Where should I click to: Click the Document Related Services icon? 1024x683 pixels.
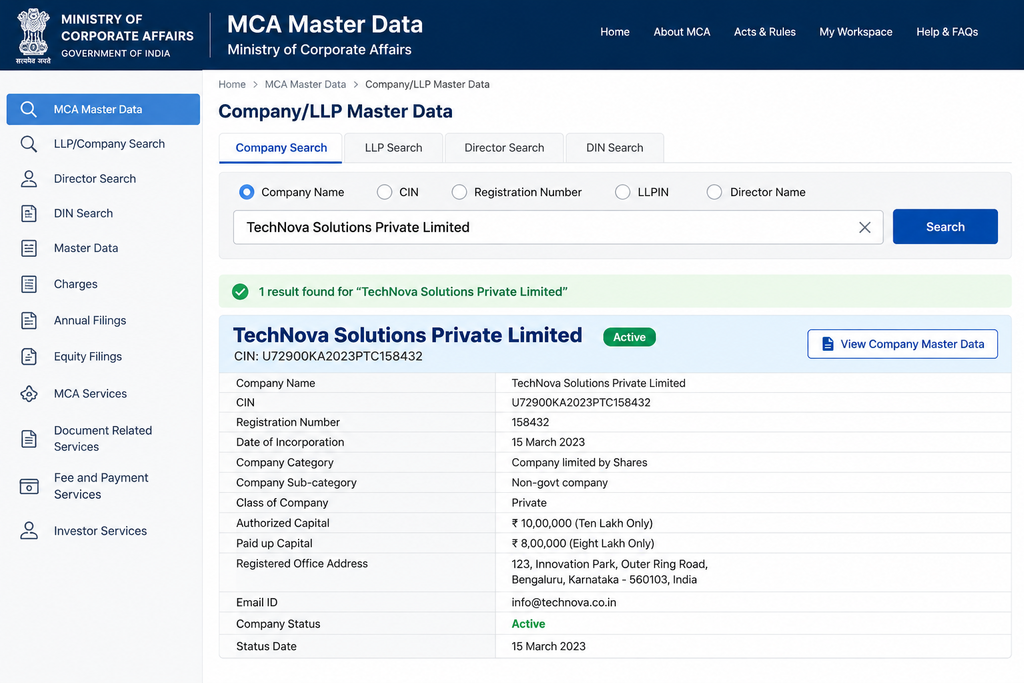(x=29, y=439)
